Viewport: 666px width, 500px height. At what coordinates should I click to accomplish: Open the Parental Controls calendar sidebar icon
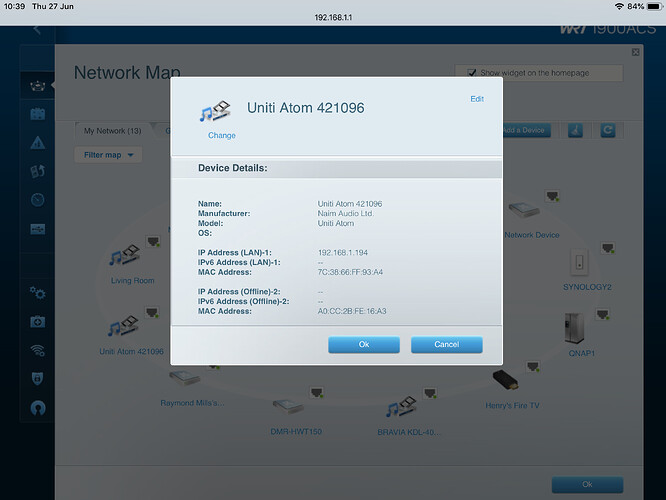pyautogui.click(x=38, y=114)
